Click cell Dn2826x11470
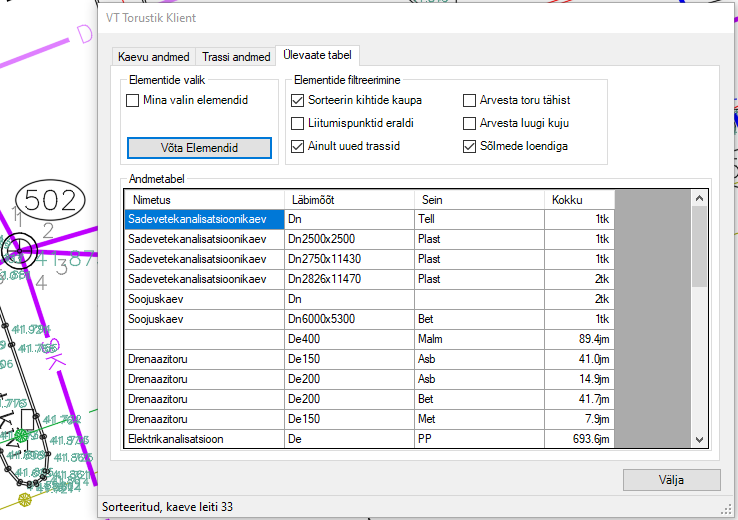The image size is (738, 520). click(x=349, y=279)
